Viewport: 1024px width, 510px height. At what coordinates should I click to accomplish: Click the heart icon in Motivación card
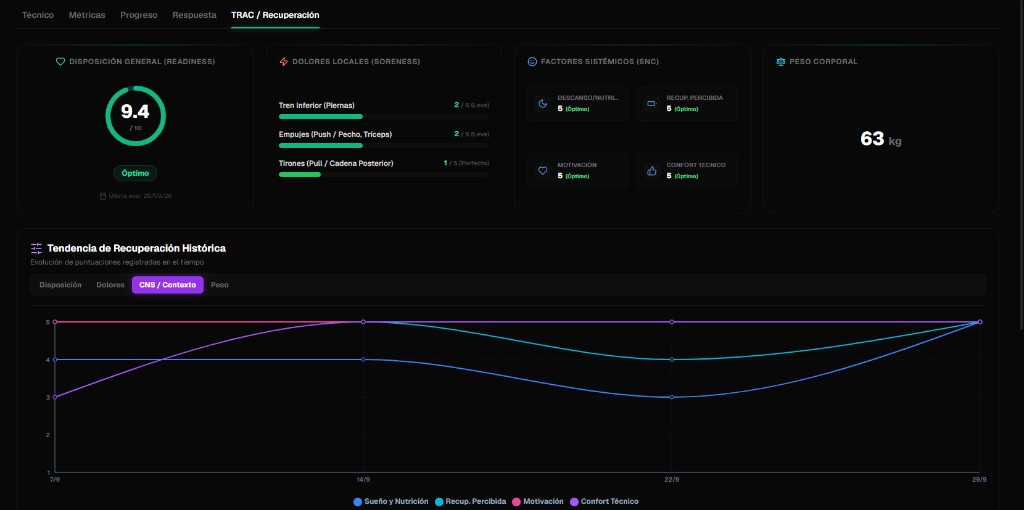(x=542, y=170)
